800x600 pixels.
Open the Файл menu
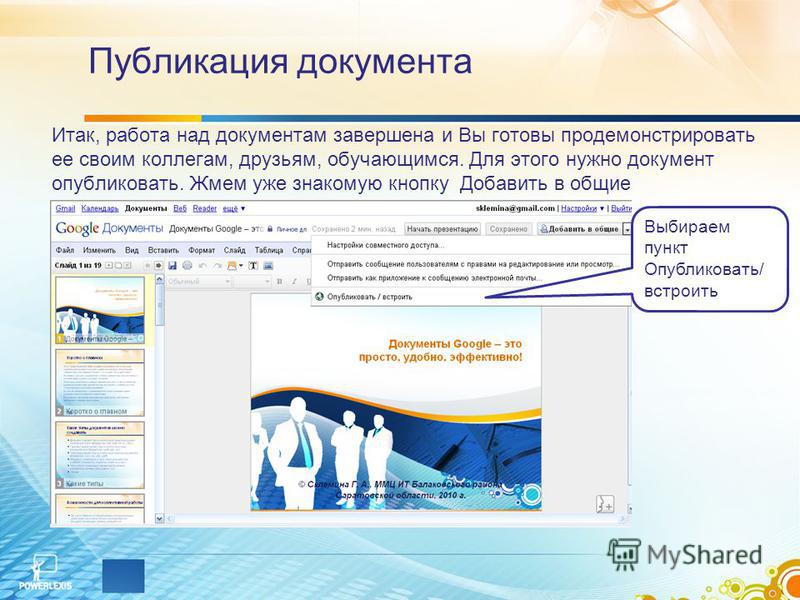(x=65, y=251)
